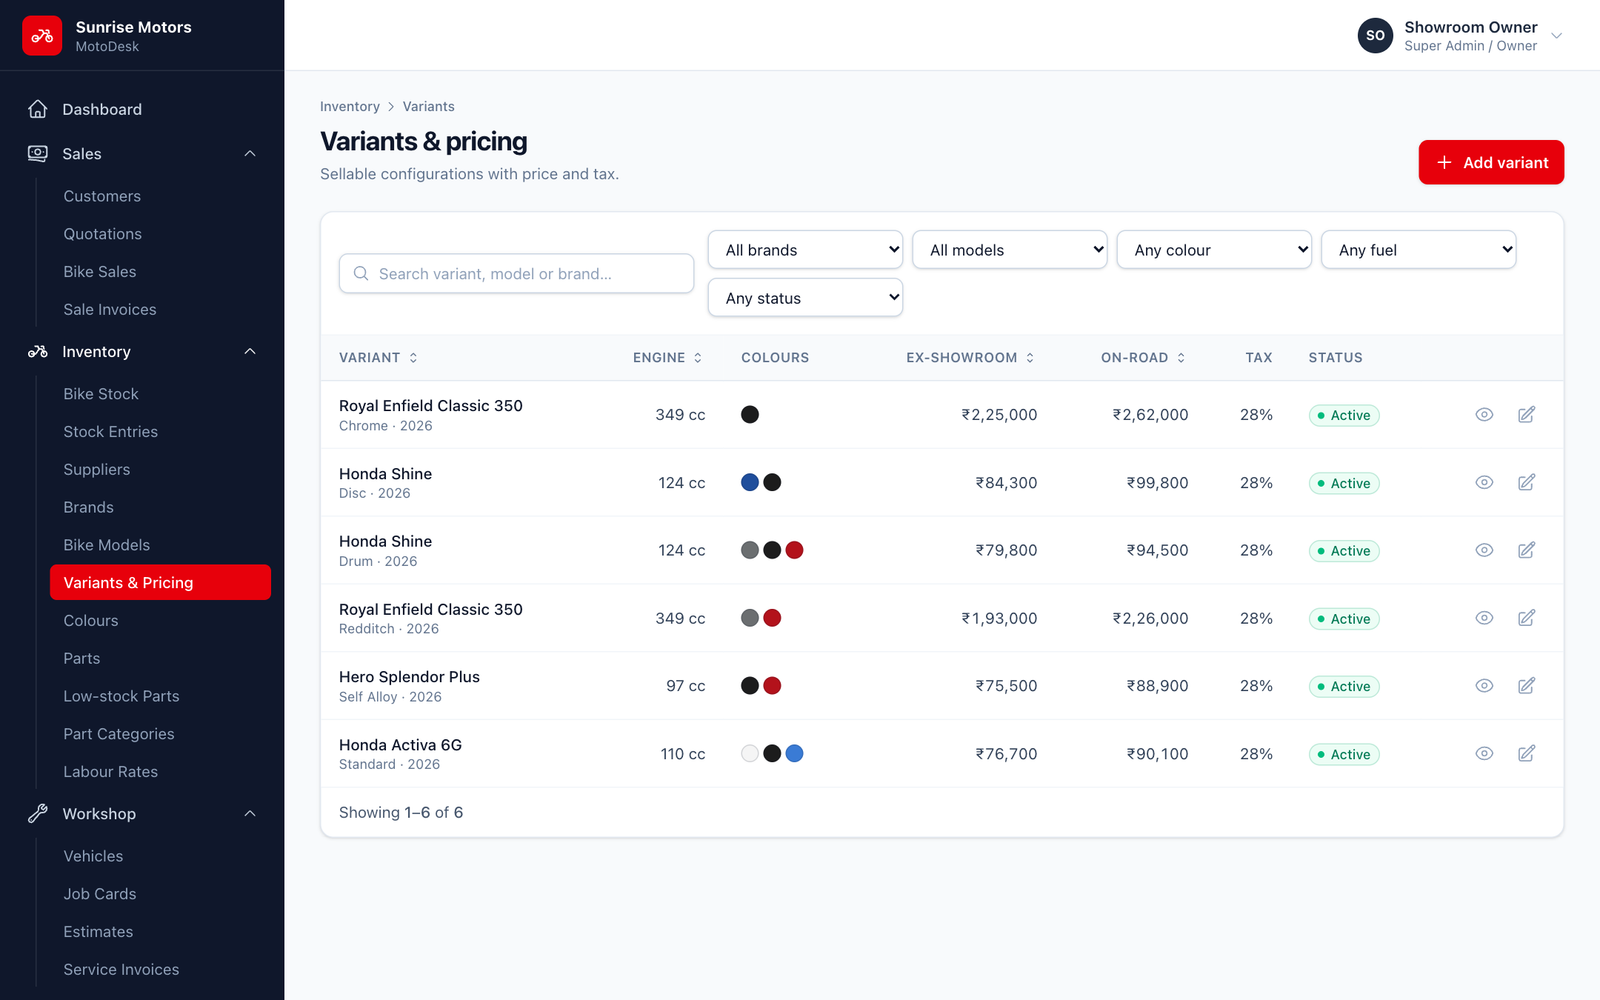Open the Any colour filter dropdown

(1214, 250)
